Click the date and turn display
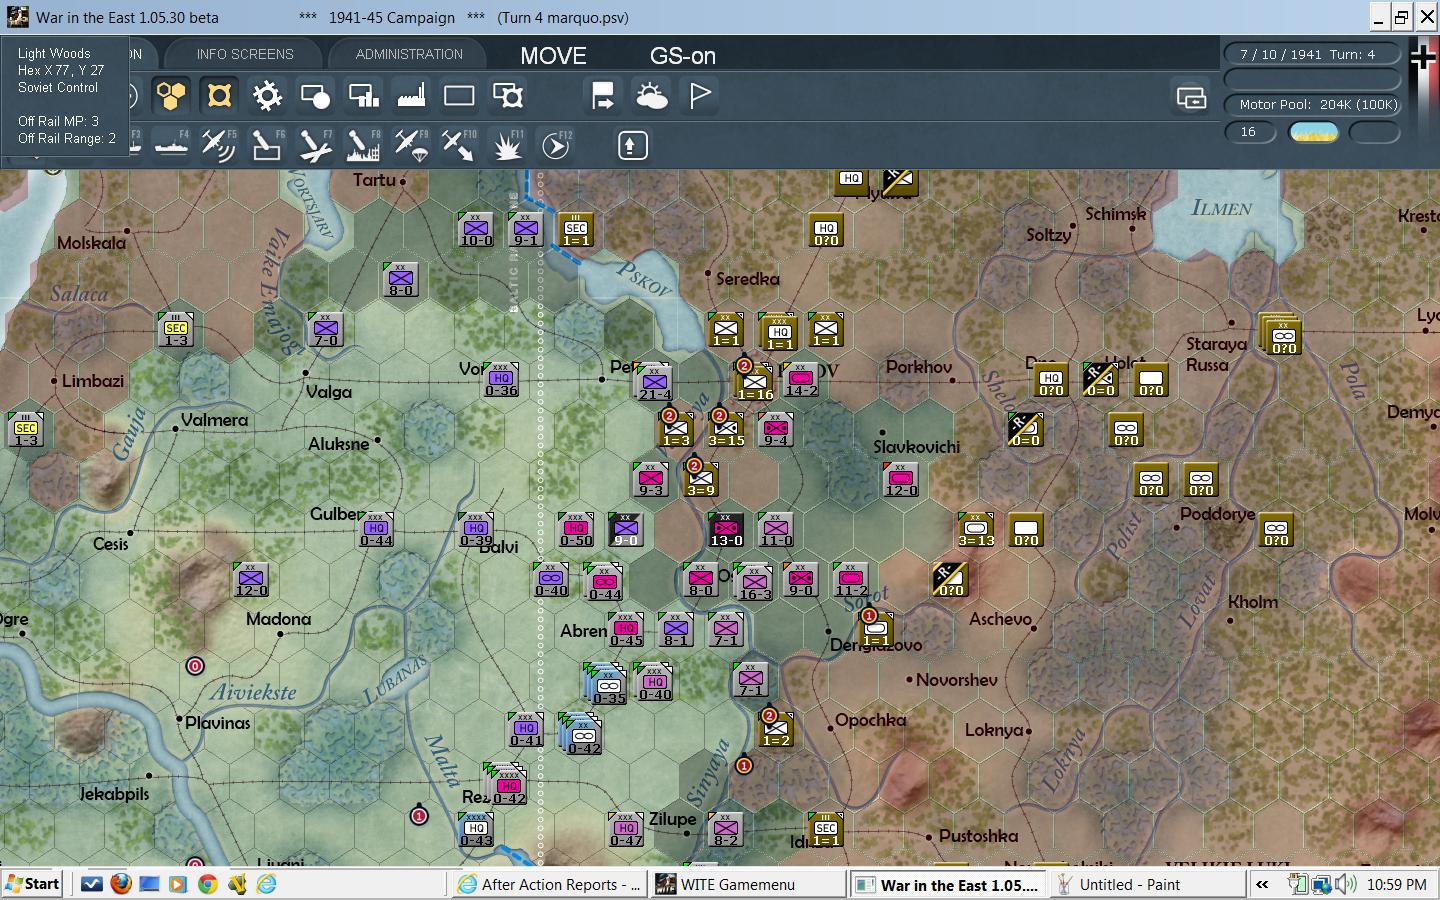The height and width of the screenshot is (900, 1440). coord(1313,54)
